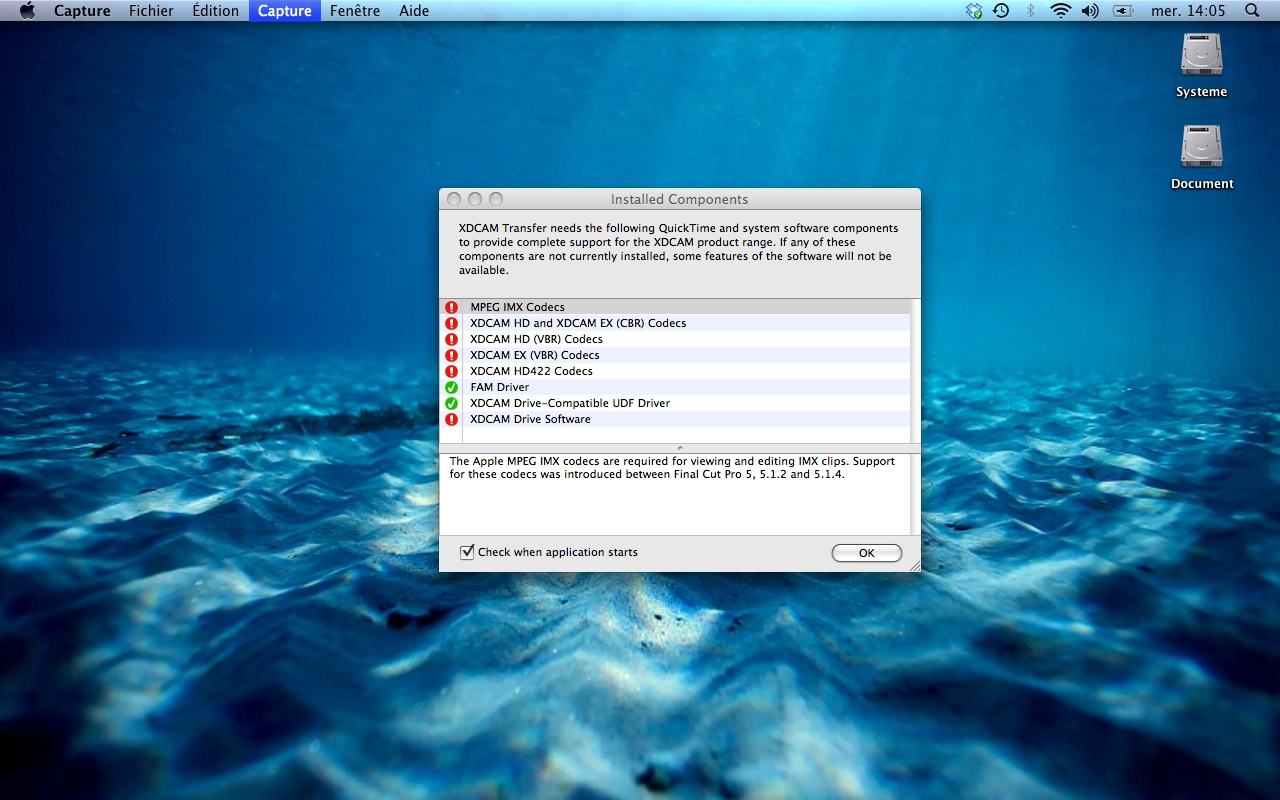Select the XDCAM Drive Software row
Screen dimensions: 1280x800
point(676,419)
